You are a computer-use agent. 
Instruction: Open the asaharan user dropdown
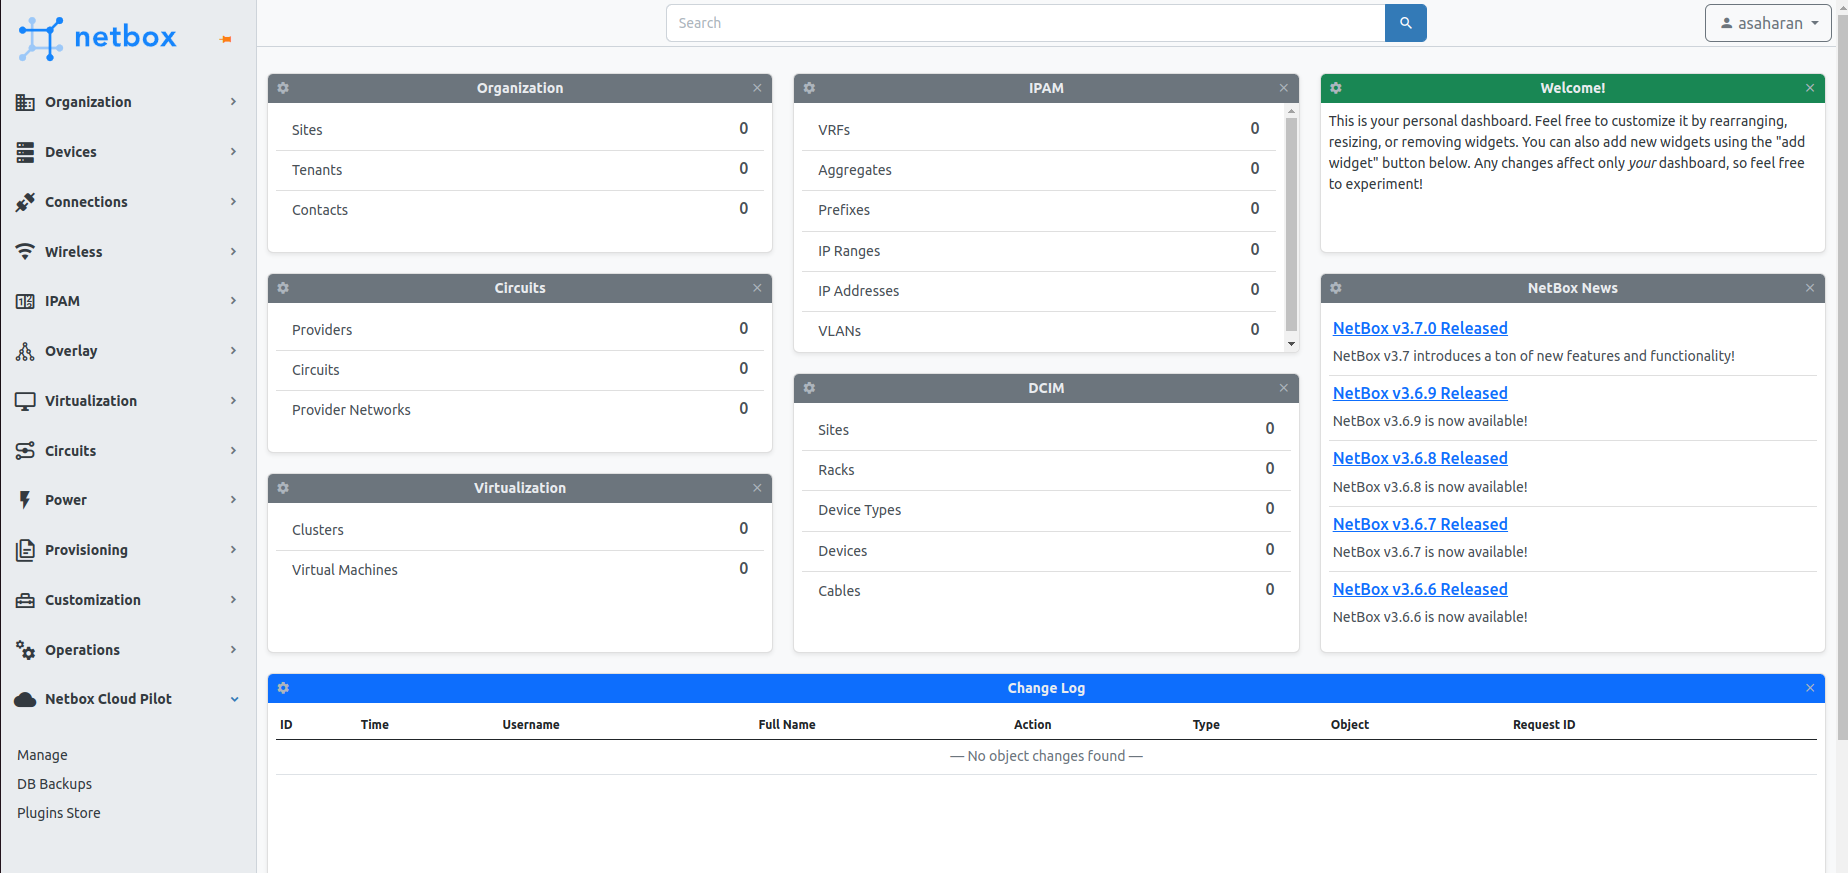pyautogui.click(x=1768, y=23)
